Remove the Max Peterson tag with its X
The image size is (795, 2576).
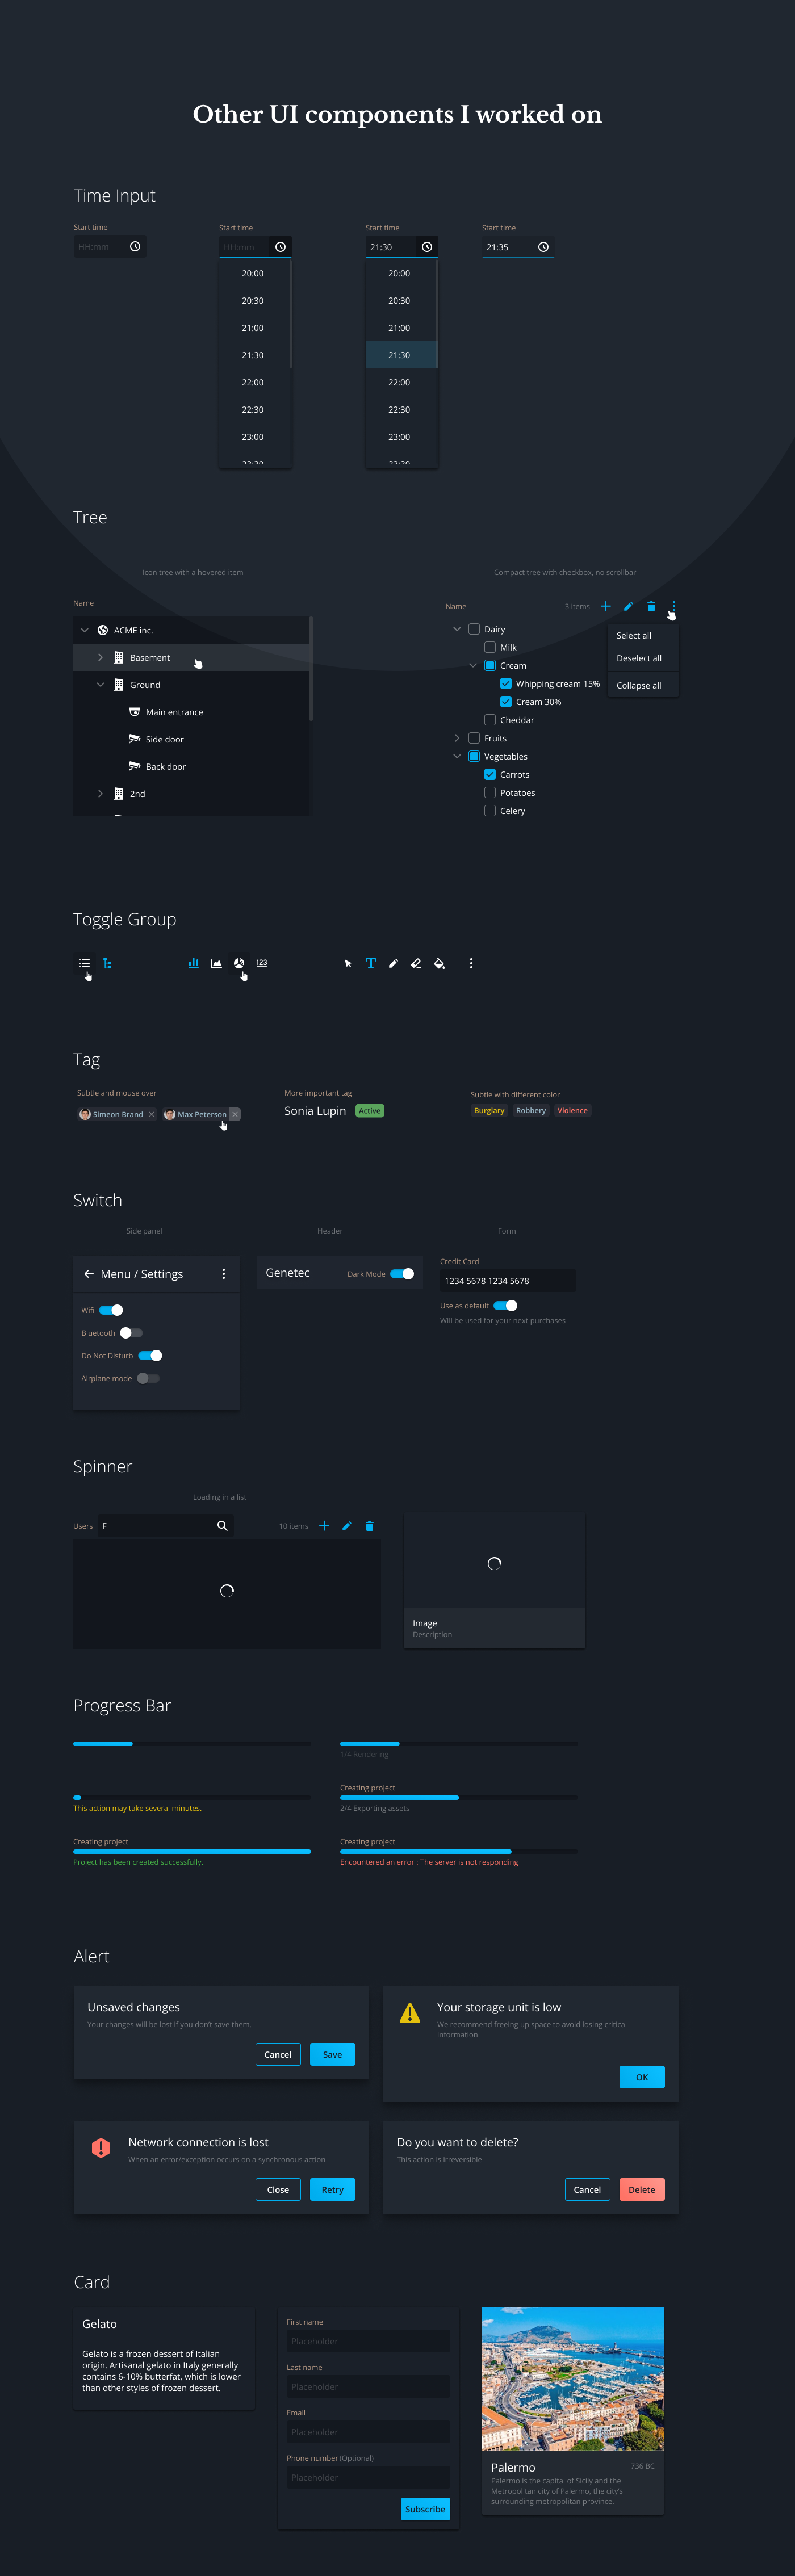[x=235, y=1114]
